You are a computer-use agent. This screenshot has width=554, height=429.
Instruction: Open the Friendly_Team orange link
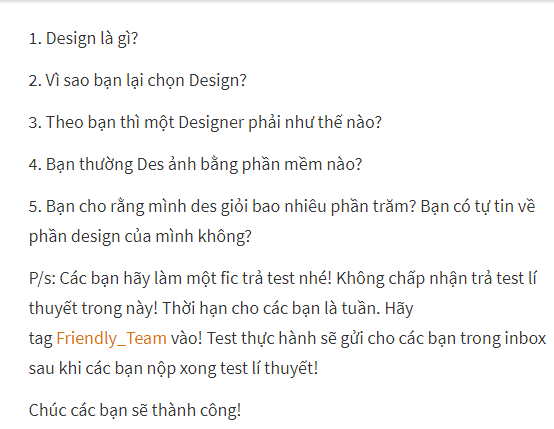coord(111,338)
